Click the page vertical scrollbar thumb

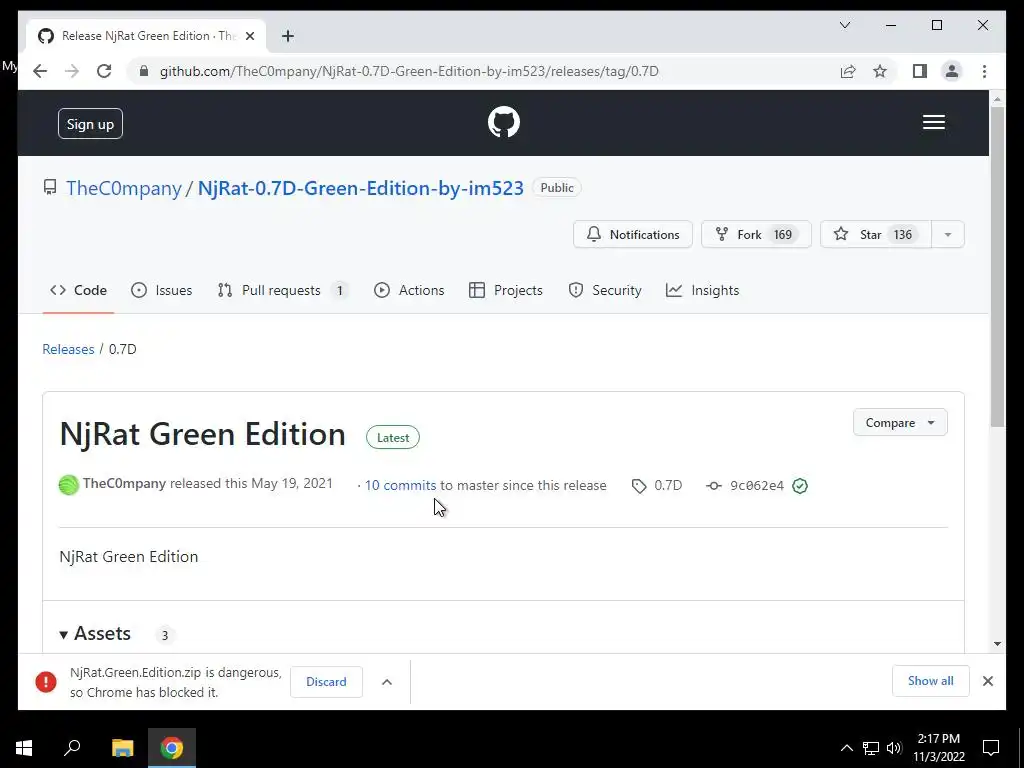997,266
